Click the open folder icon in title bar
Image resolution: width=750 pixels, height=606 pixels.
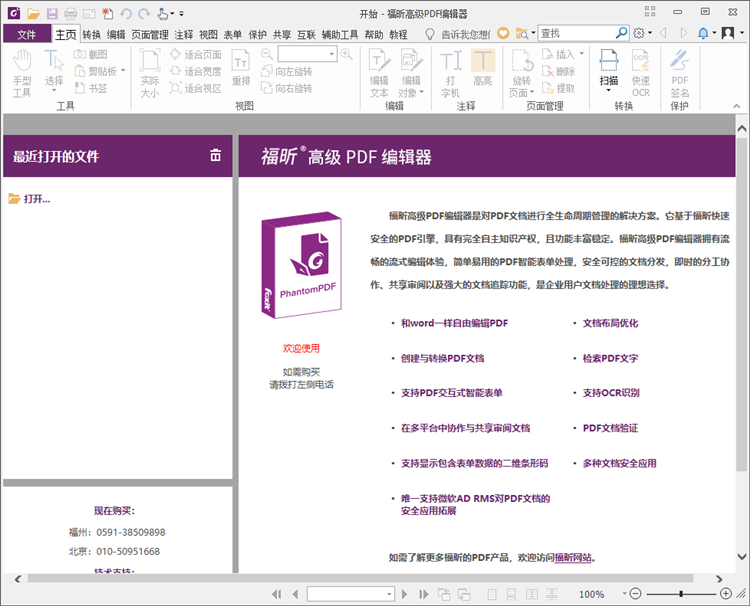(x=33, y=13)
